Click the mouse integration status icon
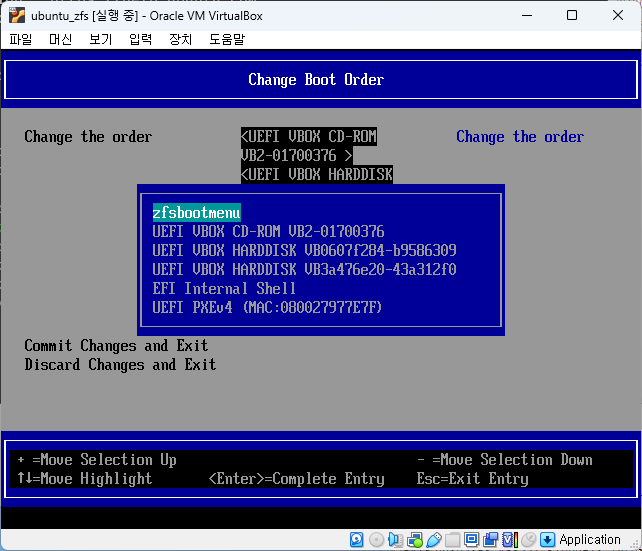This screenshot has height=551, width=642. pos(528,540)
